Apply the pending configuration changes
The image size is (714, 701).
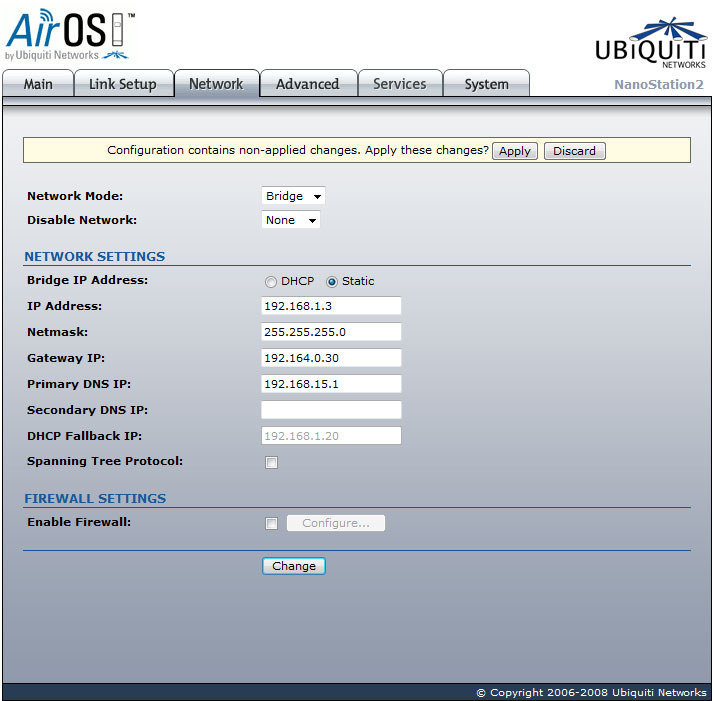(514, 151)
